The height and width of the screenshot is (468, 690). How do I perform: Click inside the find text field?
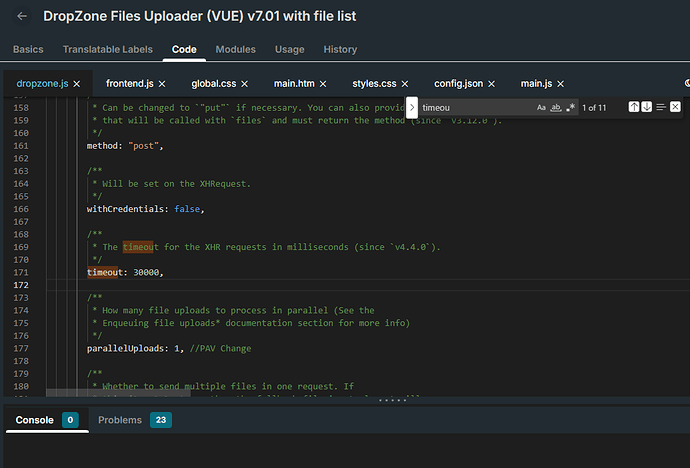point(475,107)
